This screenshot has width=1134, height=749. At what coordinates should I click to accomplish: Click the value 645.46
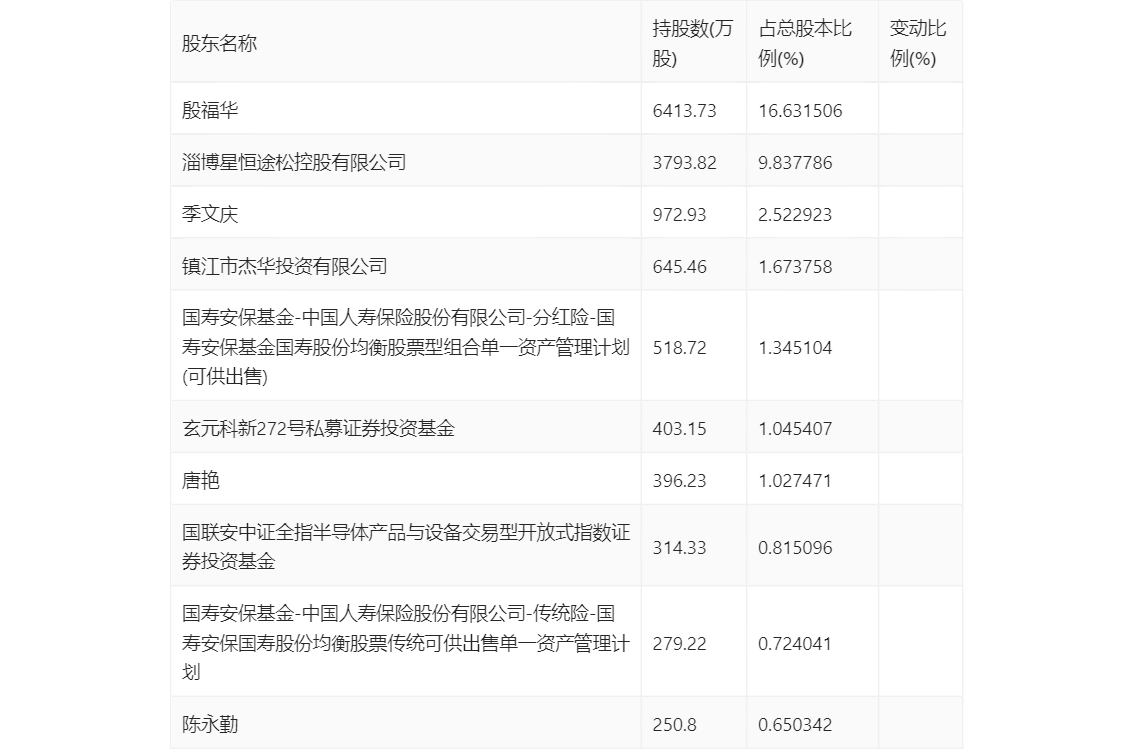[679, 267]
